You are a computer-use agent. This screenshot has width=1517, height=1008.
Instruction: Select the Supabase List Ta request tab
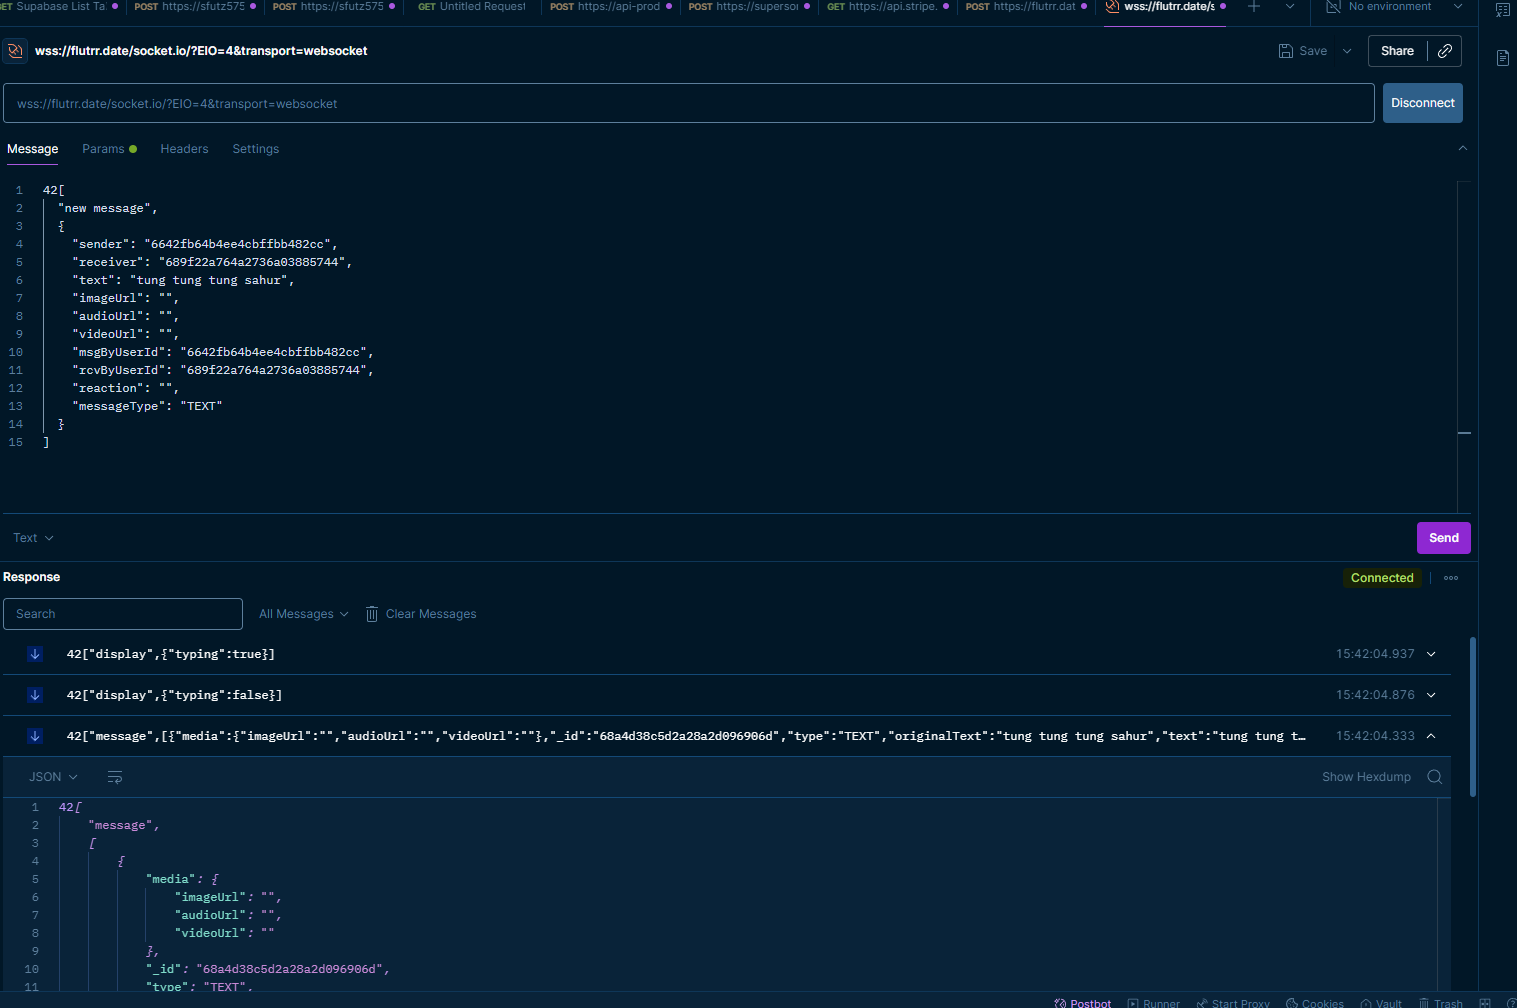[60, 7]
